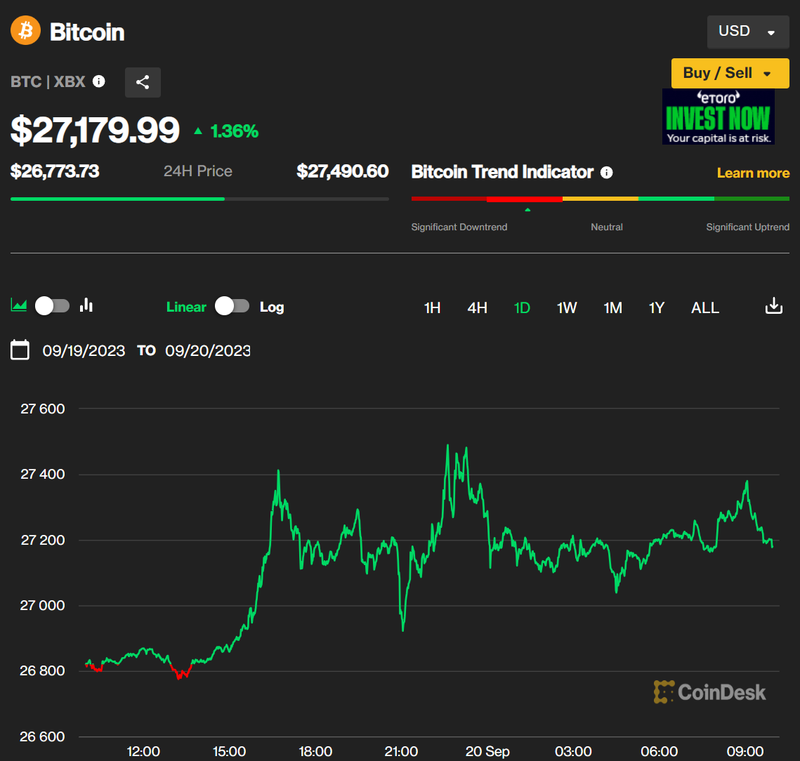Open the calendar date picker icon
The height and width of the screenshot is (761, 800).
pyautogui.click(x=20, y=350)
